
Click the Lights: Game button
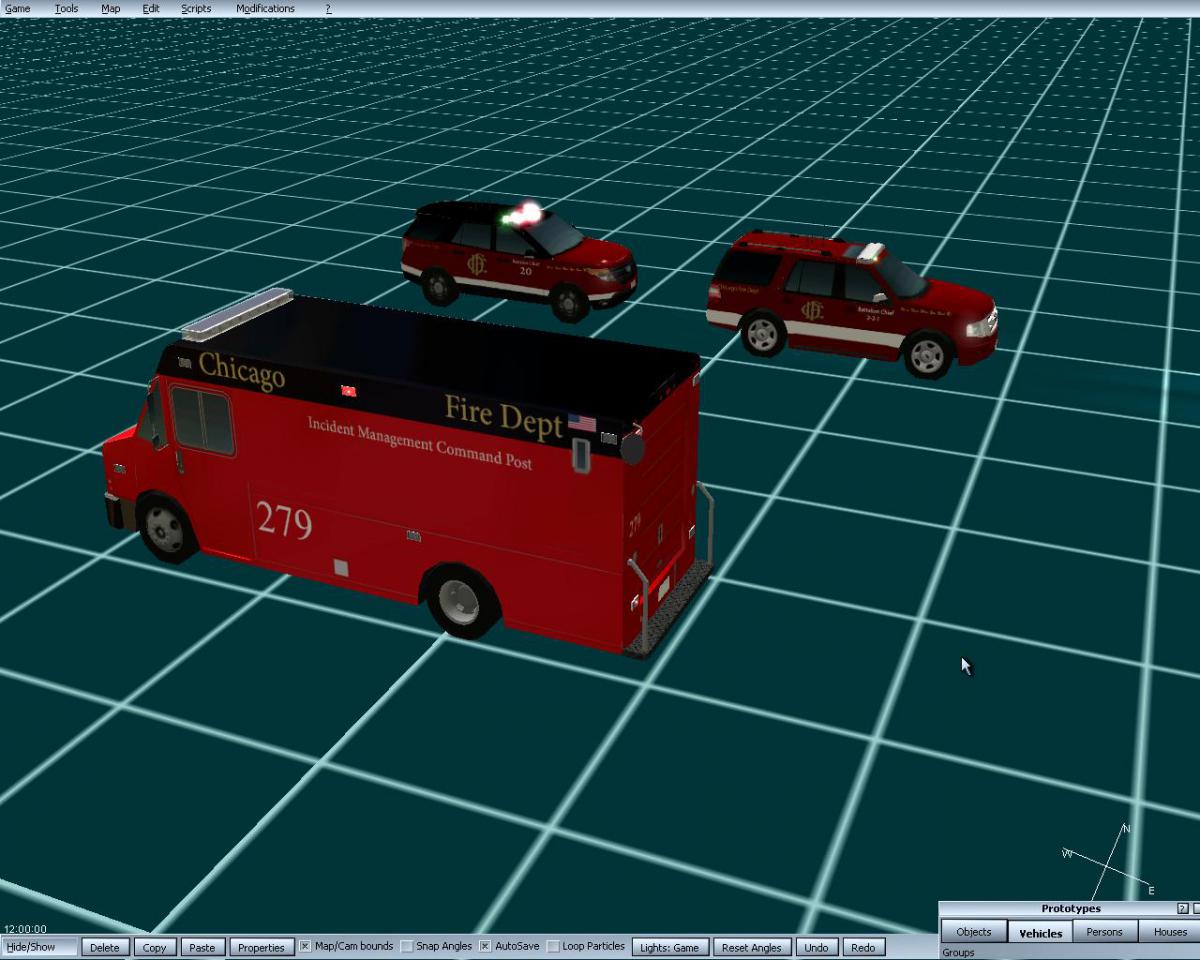tap(670, 947)
